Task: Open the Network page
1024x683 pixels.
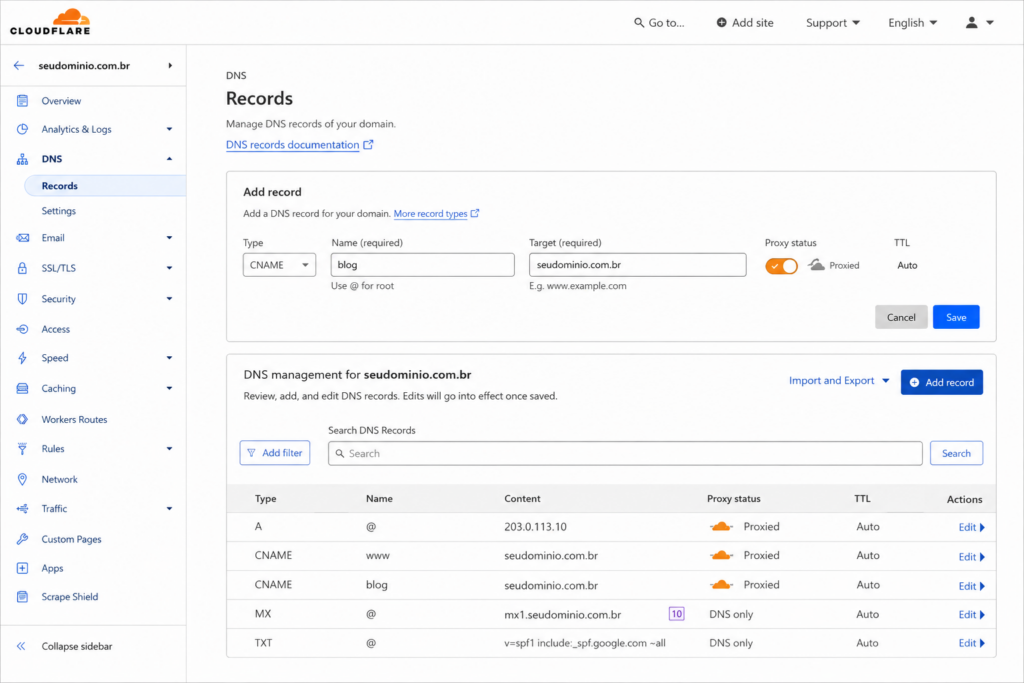Action: click(x=59, y=479)
